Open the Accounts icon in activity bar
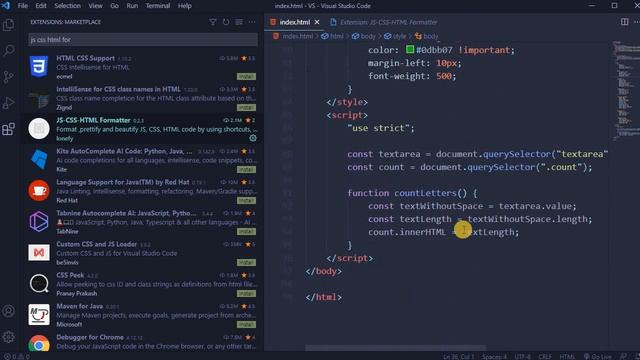The image size is (640, 360). [9, 311]
